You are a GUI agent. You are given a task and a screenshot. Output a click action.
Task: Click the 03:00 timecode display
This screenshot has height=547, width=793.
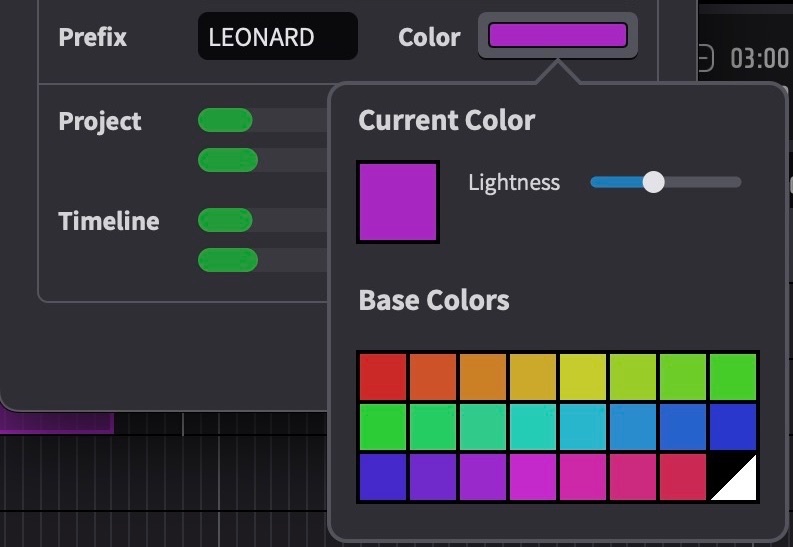coord(759,58)
